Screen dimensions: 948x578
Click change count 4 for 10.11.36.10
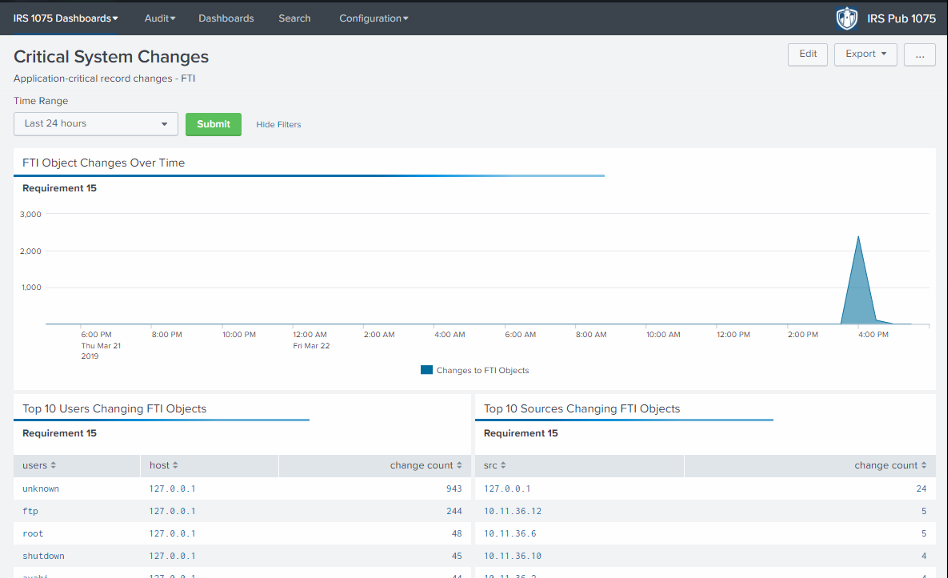click(x=924, y=556)
